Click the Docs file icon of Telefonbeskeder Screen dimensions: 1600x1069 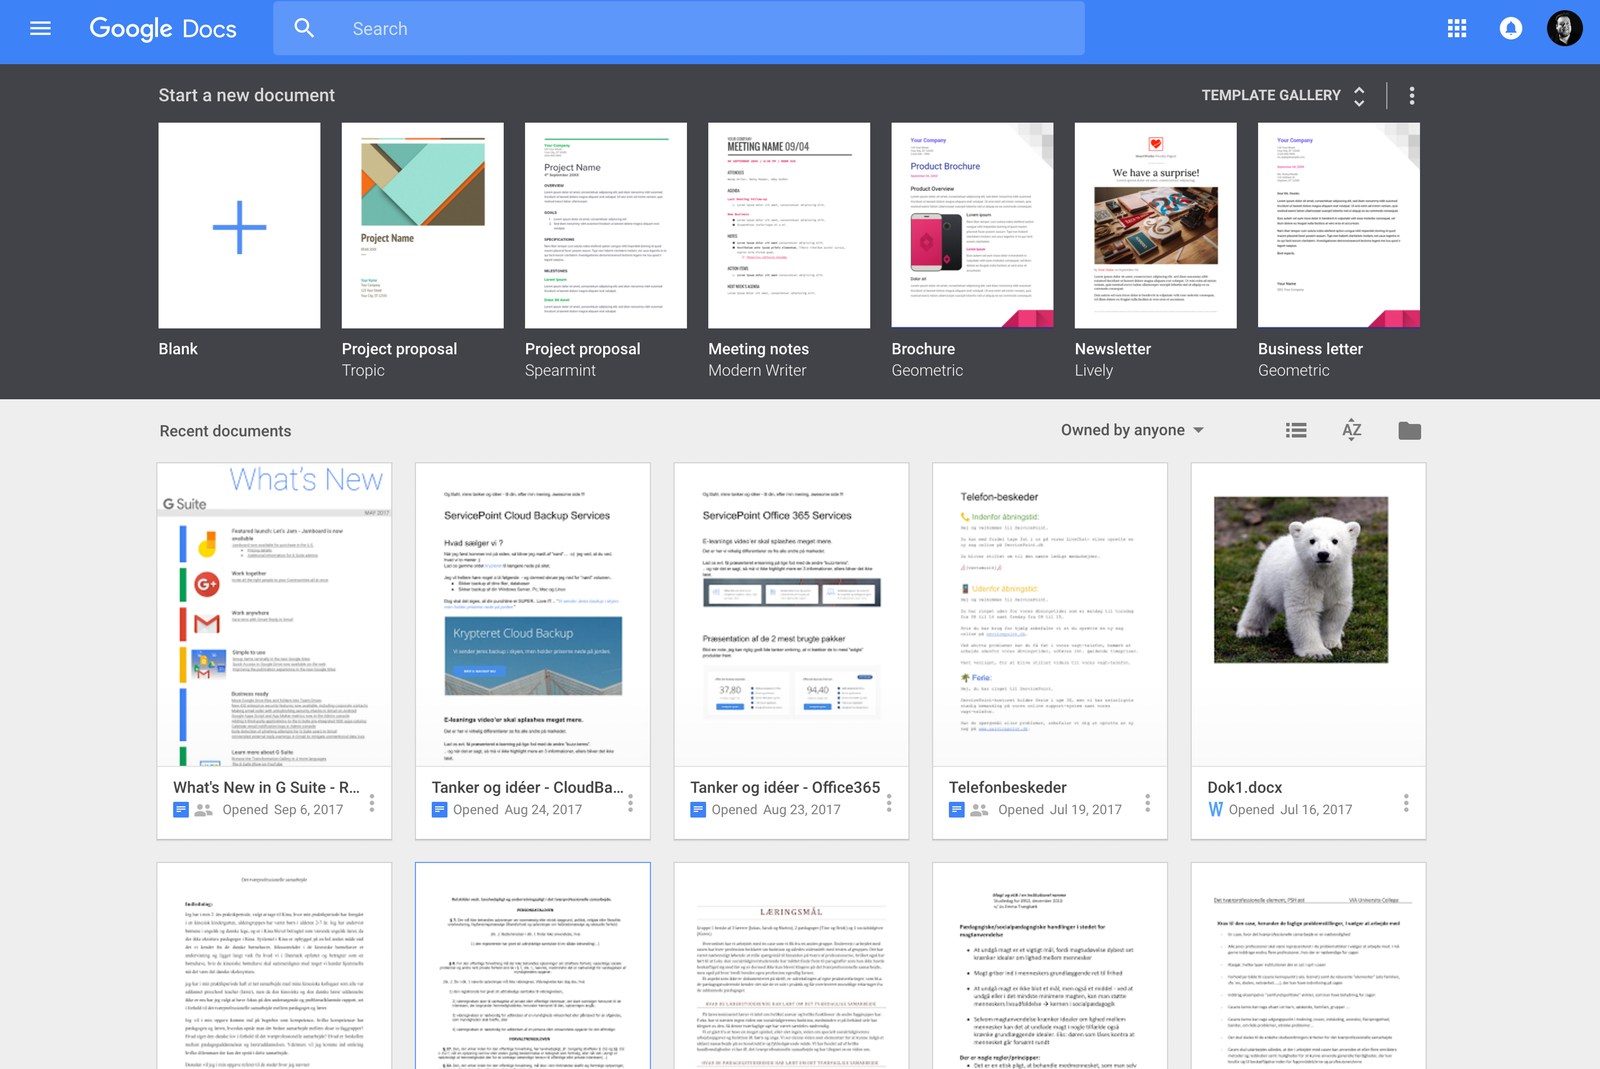(x=956, y=809)
